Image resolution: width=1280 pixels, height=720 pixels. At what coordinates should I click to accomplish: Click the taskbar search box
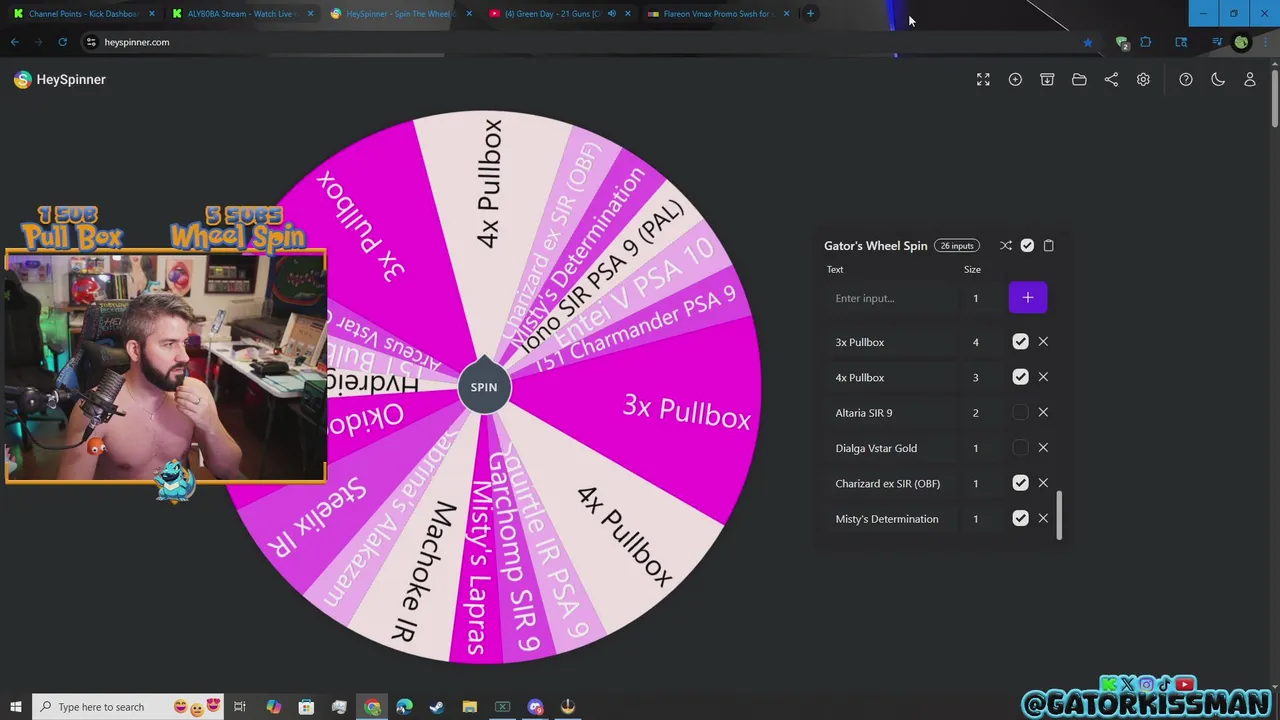(x=128, y=707)
